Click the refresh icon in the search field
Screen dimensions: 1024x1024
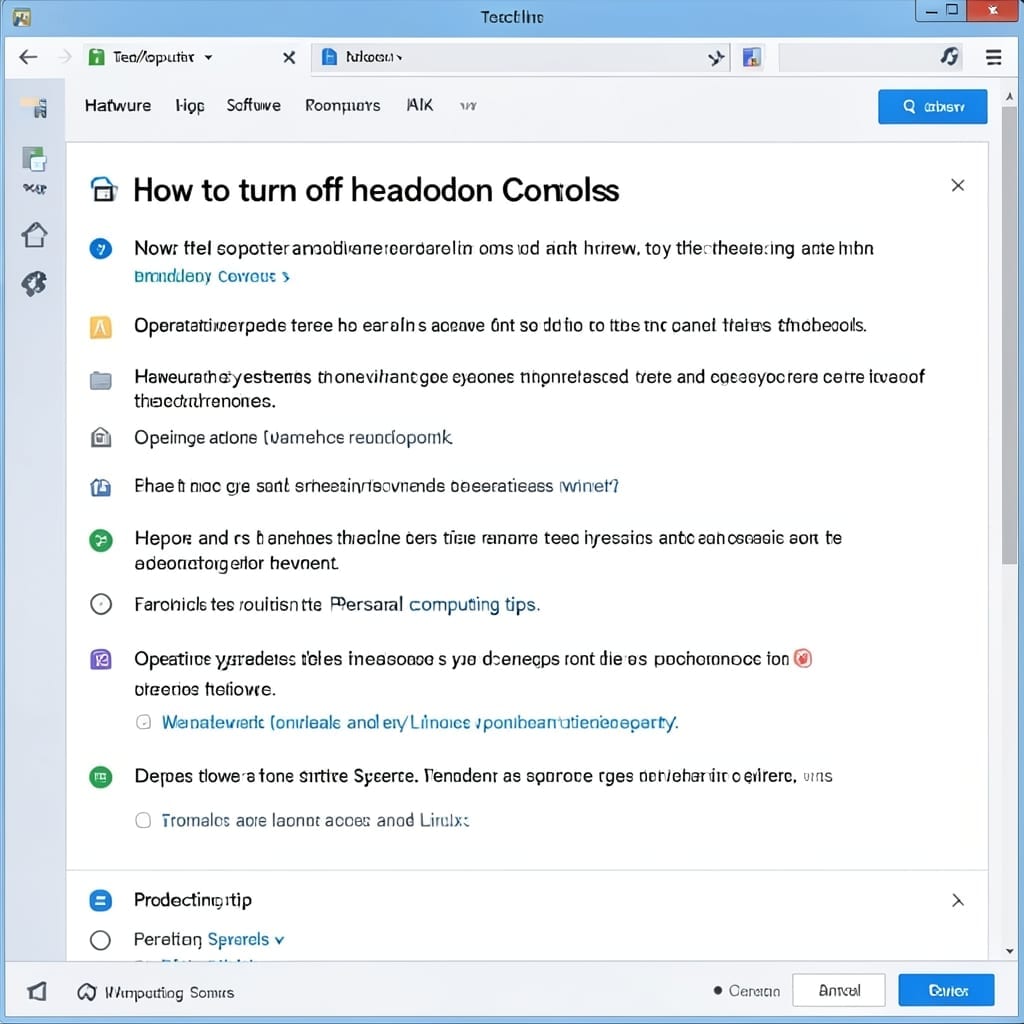click(950, 57)
